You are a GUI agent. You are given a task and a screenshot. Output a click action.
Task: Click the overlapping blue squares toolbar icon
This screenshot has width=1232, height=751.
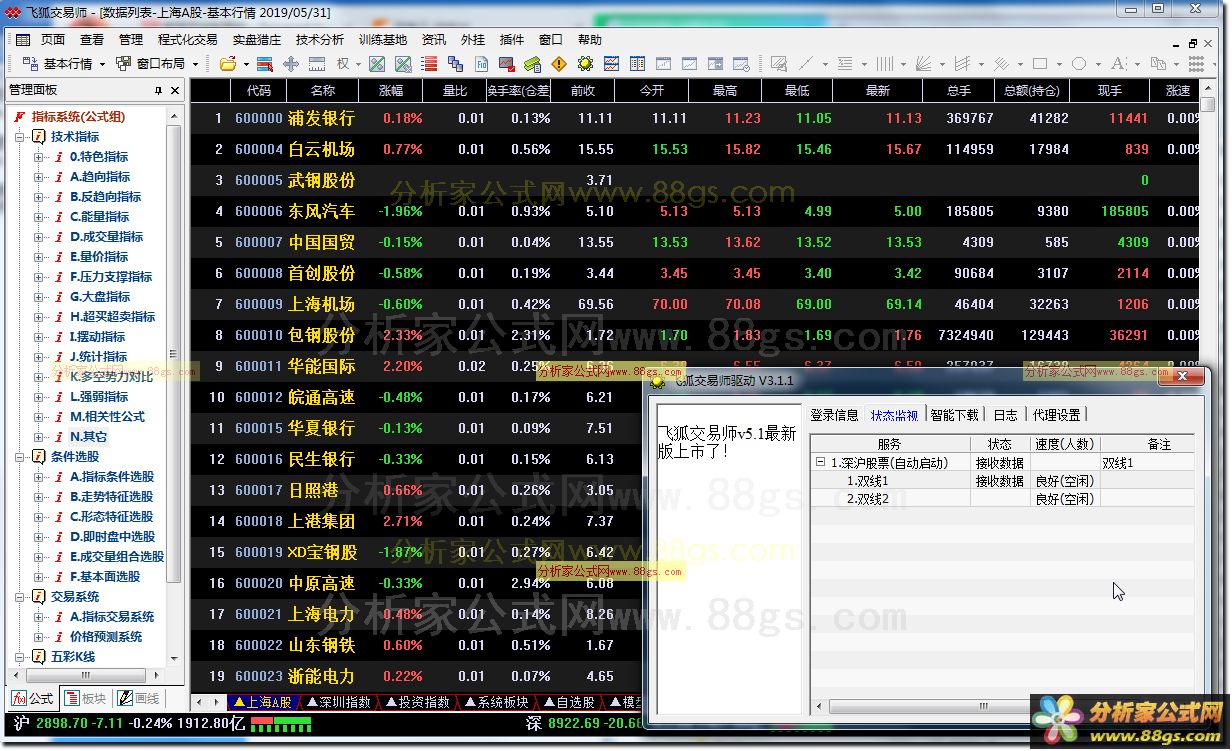click(x=456, y=64)
